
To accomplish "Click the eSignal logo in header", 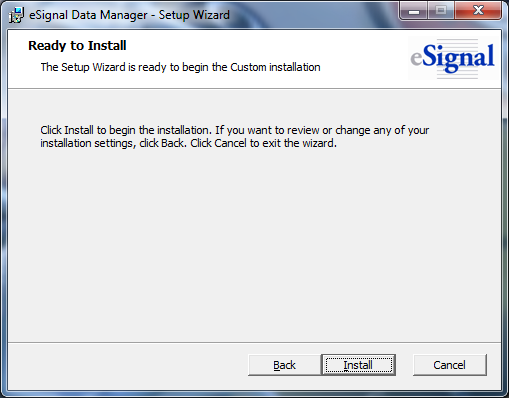I will (x=452, y=59).
